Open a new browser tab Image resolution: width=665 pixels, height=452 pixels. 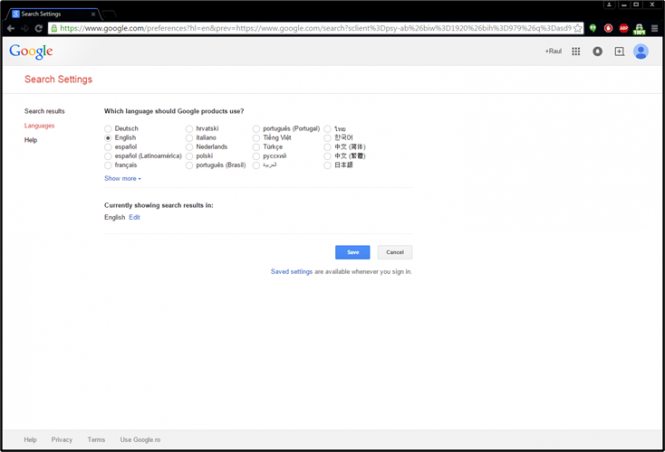pos(109,14)
